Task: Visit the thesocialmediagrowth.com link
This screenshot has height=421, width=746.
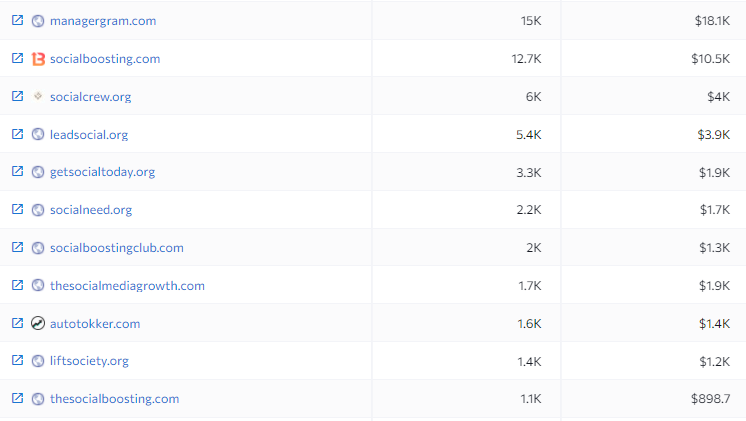Action: [x=127, y=285]
